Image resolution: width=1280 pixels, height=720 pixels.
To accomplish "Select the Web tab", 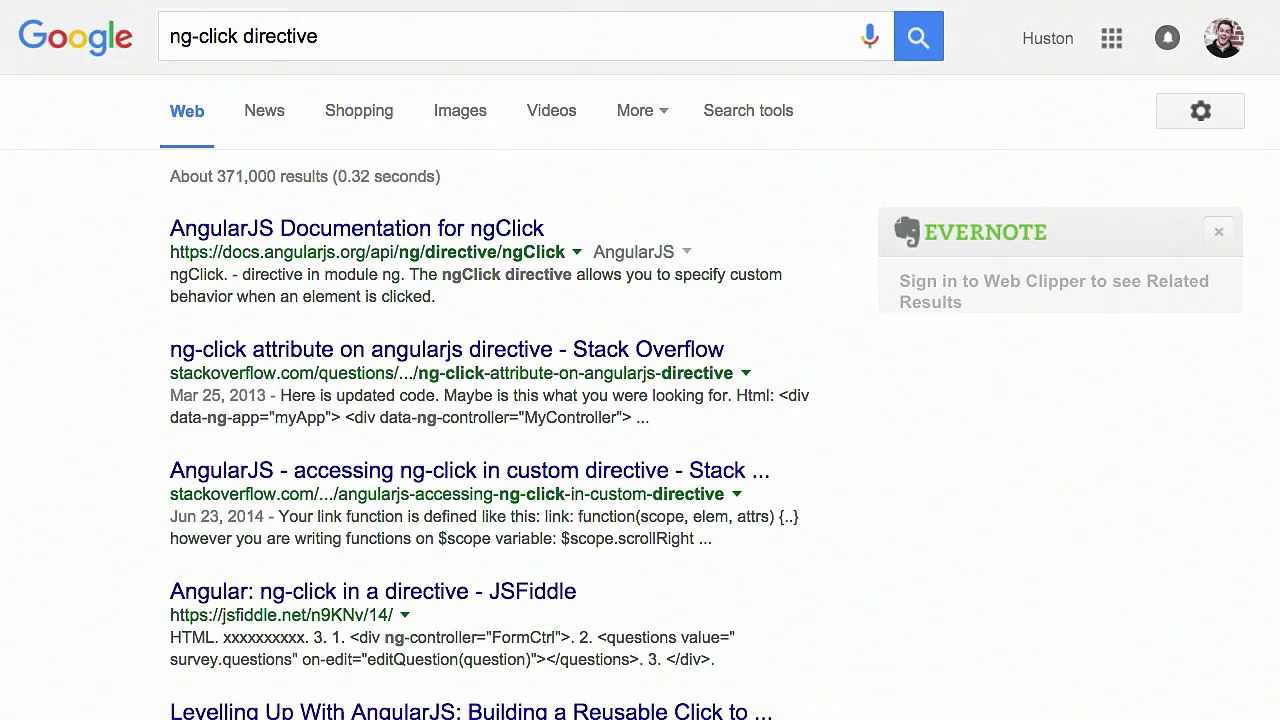I will (x=187, y=111).
